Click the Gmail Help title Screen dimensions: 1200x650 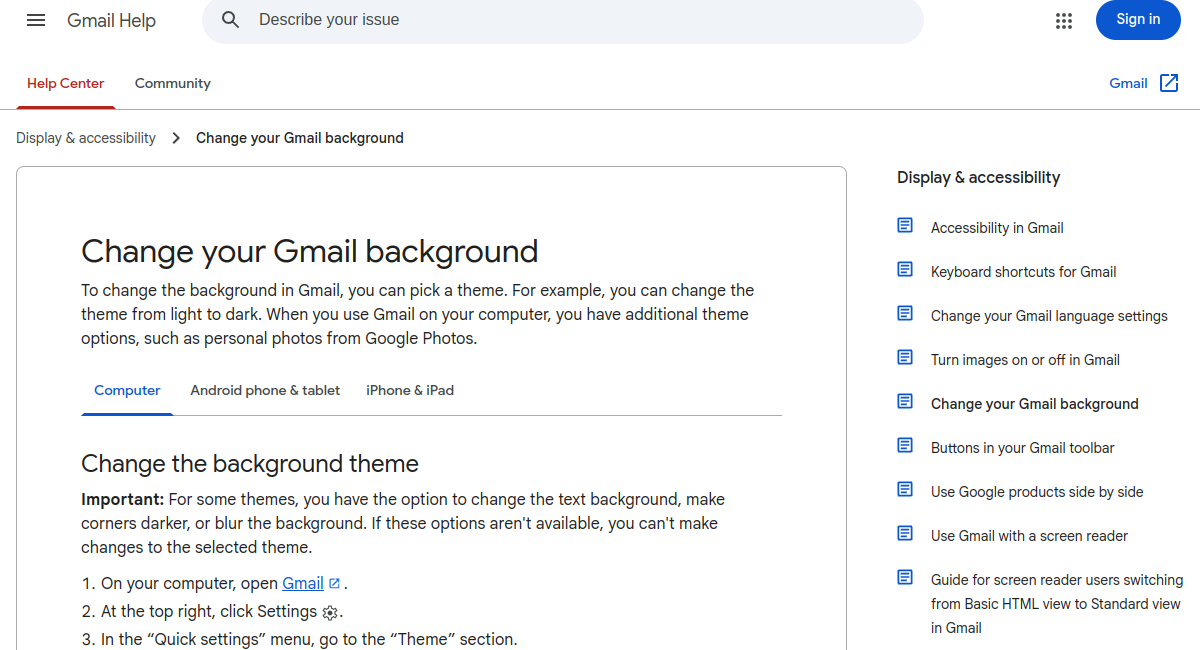(x=111, y=20)
